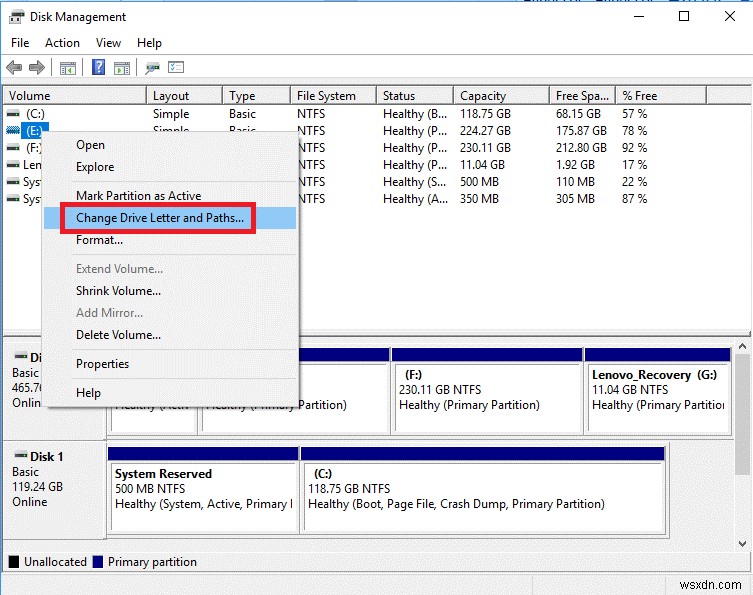Screen dimensions: 753x595
Task: Choose Open from the context menu
Action: pyautogui.click(x=170, y=145)
